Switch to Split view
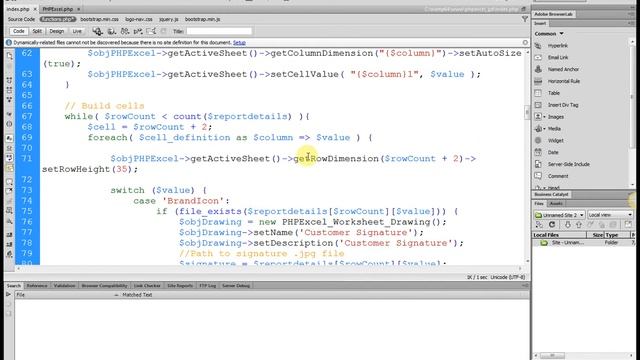Viewport: 640px width, 360px height. 37,31
